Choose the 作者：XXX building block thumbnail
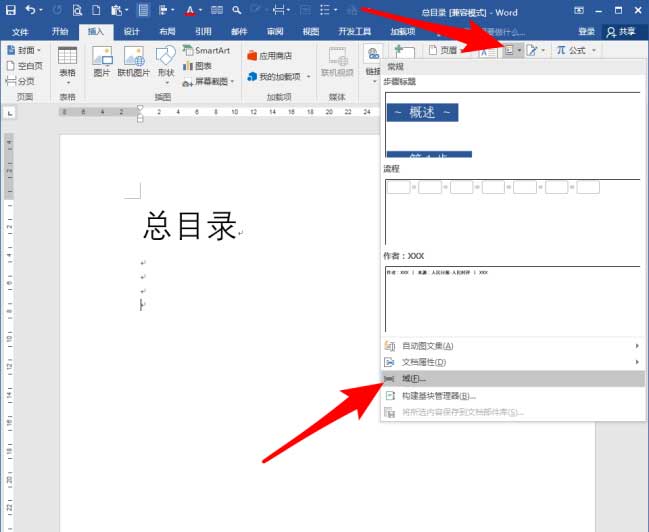Screen dimensions: 649x532 [512, 299]
